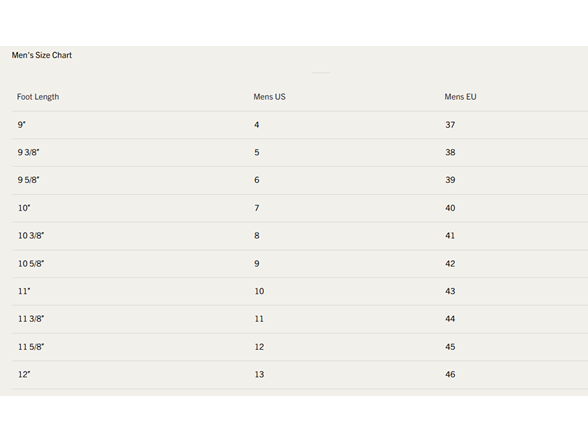Select the Mens EU column header
This screenshot has height=441, width=588.
pyautogui.click(x=460, y=97)
